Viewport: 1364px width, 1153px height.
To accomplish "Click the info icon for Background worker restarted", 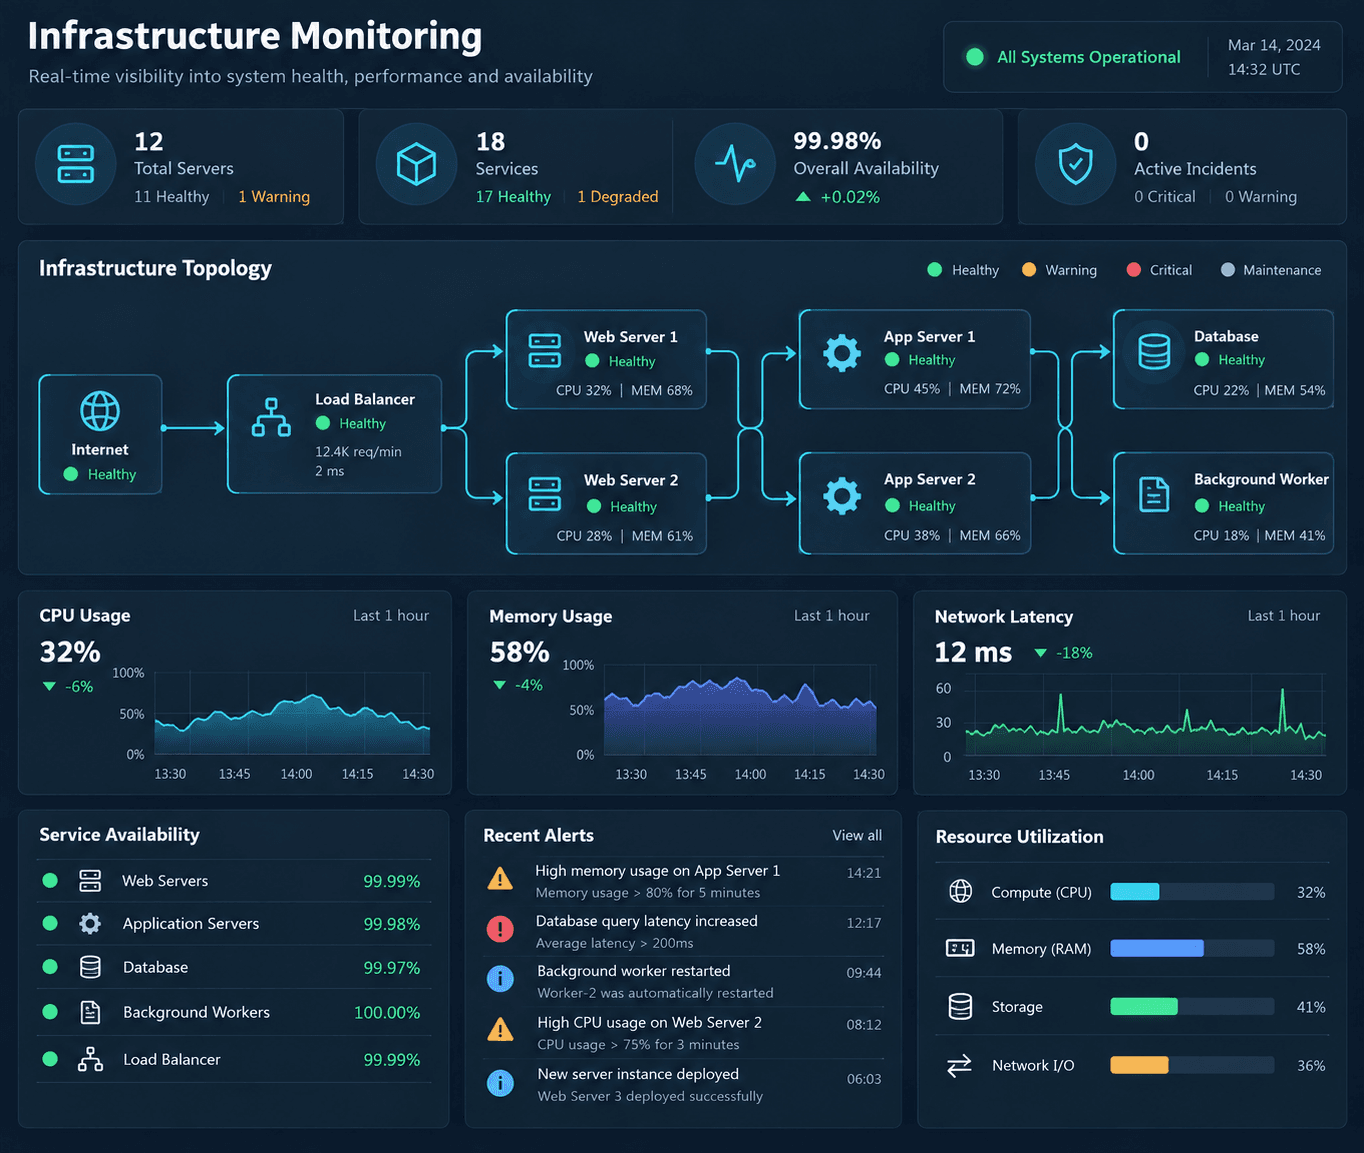I will (500, 979).
